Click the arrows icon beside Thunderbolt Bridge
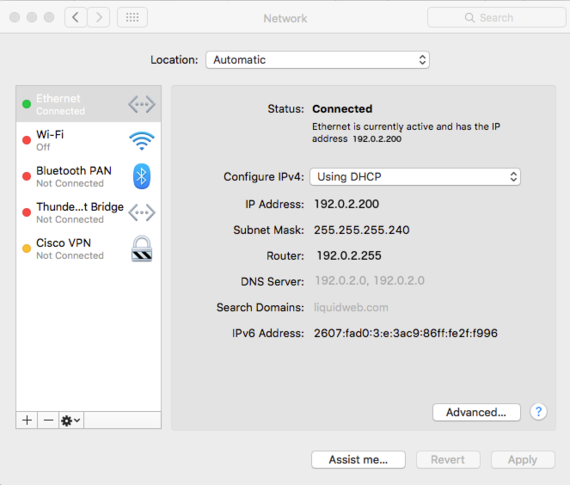Viewport: 570px width, 485px height. pyautogui.click(x=141, y=213)
